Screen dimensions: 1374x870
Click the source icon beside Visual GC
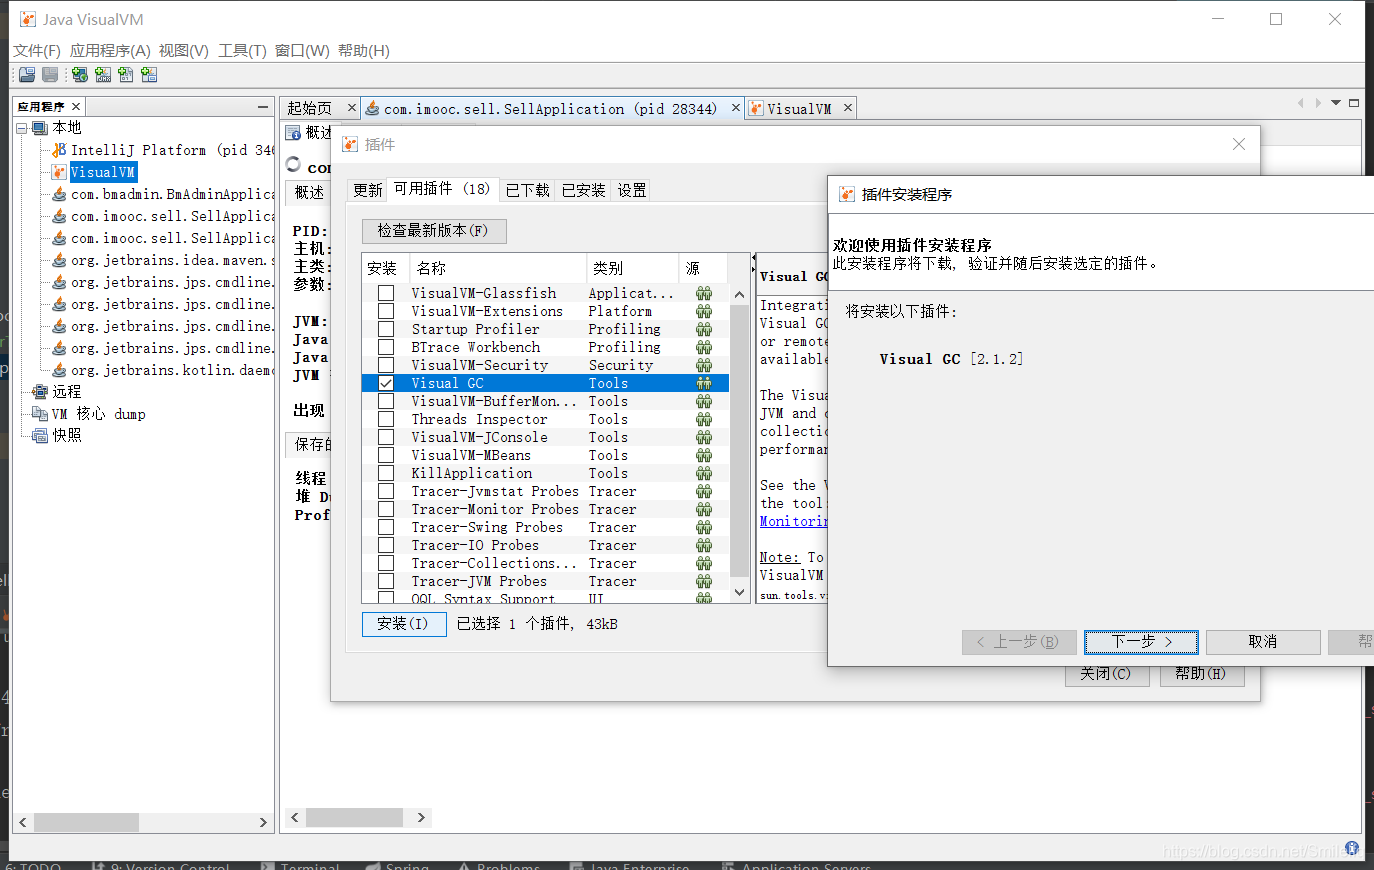tap(704, 383)
